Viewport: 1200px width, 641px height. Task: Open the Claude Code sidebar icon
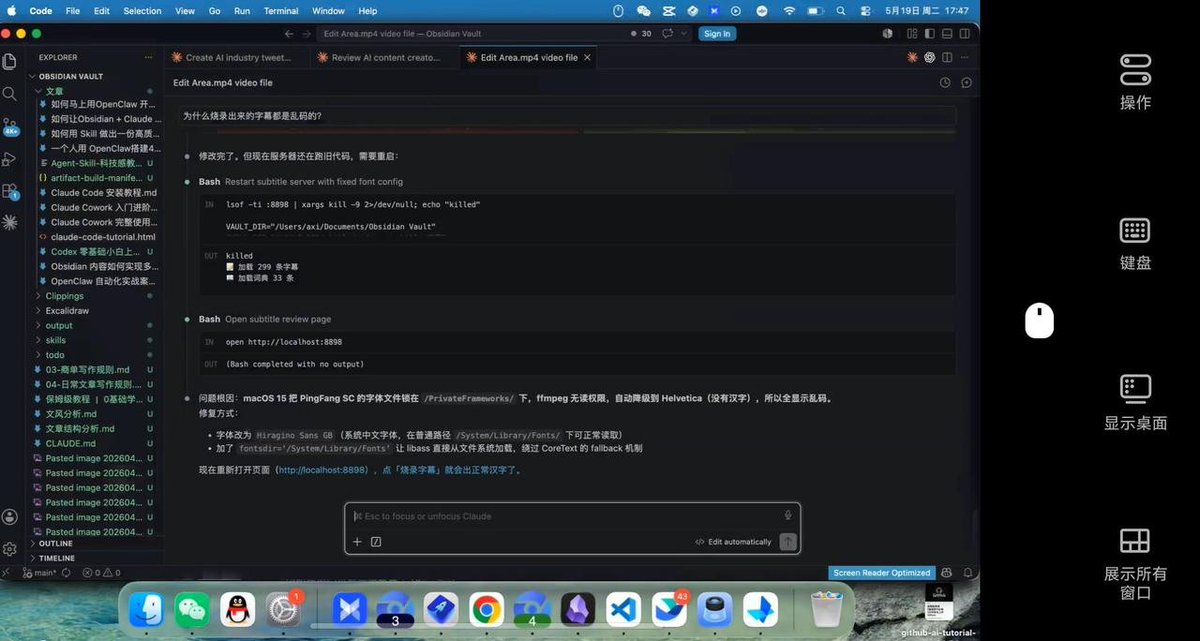coord(10,221)
